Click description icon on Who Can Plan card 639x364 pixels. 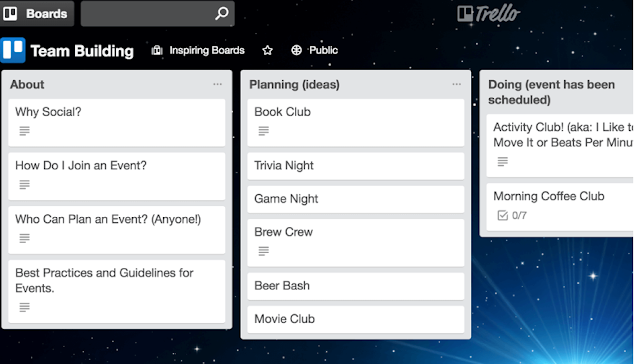click(24, 238)
